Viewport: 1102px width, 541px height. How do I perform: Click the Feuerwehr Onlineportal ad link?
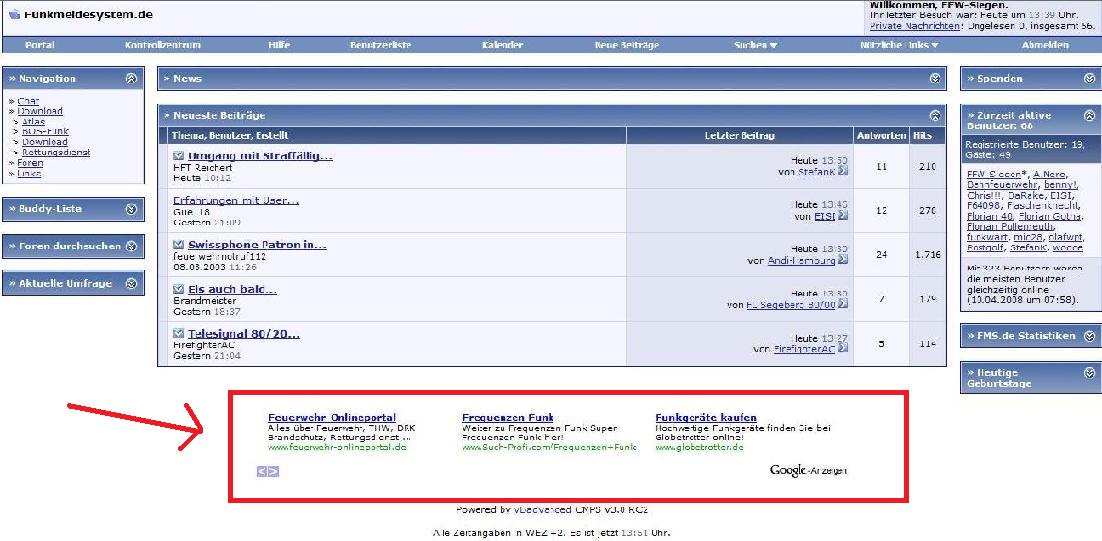(332, 417)
